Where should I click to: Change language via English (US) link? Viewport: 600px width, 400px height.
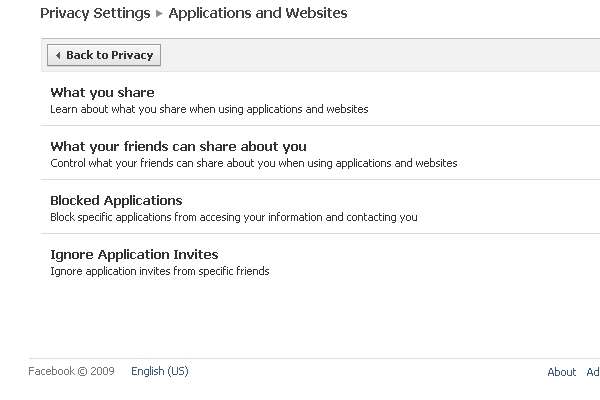160,371
